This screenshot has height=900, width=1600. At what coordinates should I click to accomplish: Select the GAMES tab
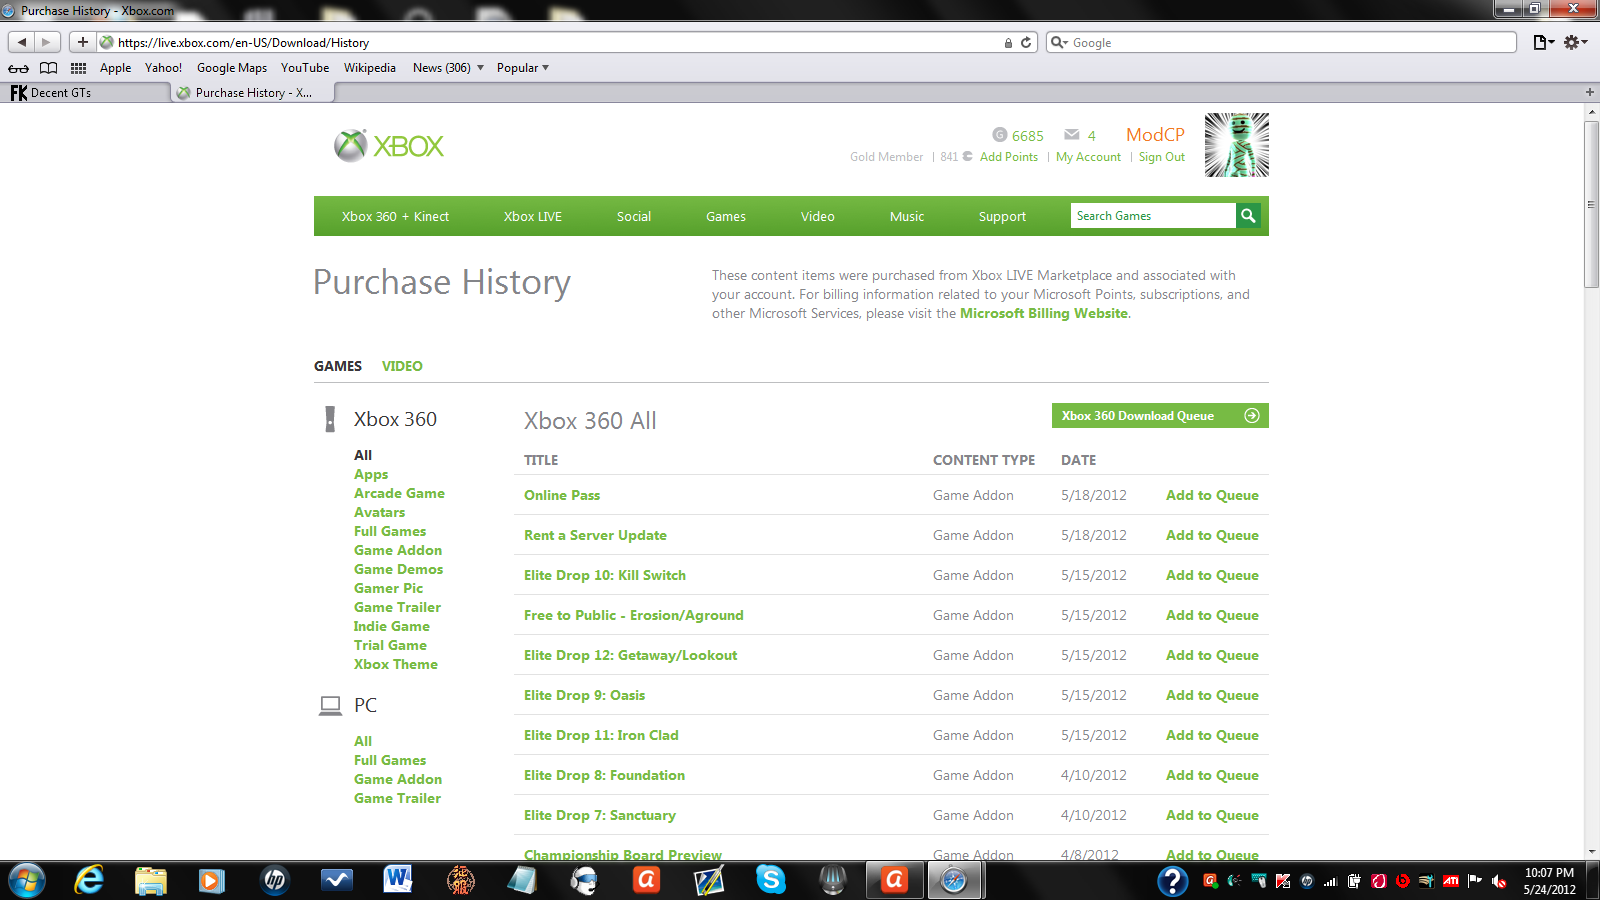coord(338,366)
